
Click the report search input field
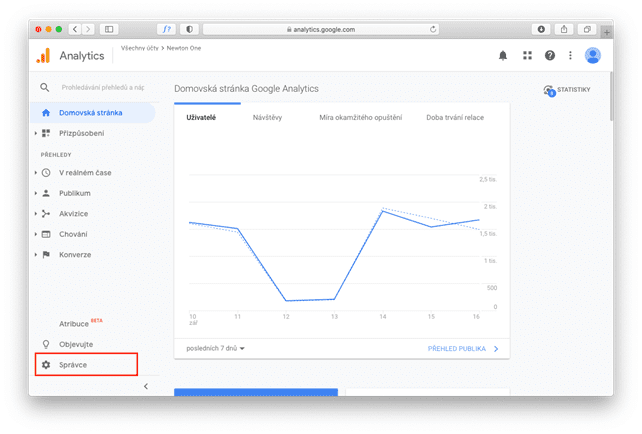point(103,87)
